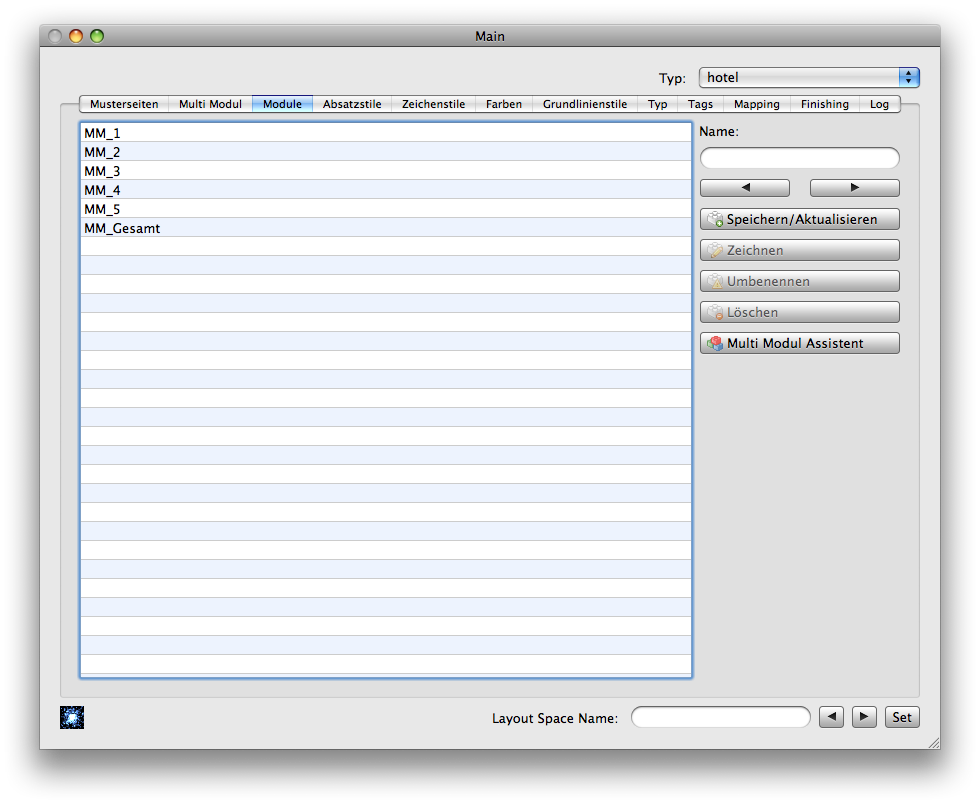This screenshot has width=980, height=804.
Task: Focus the Name input field
Action: click(800, 158)
